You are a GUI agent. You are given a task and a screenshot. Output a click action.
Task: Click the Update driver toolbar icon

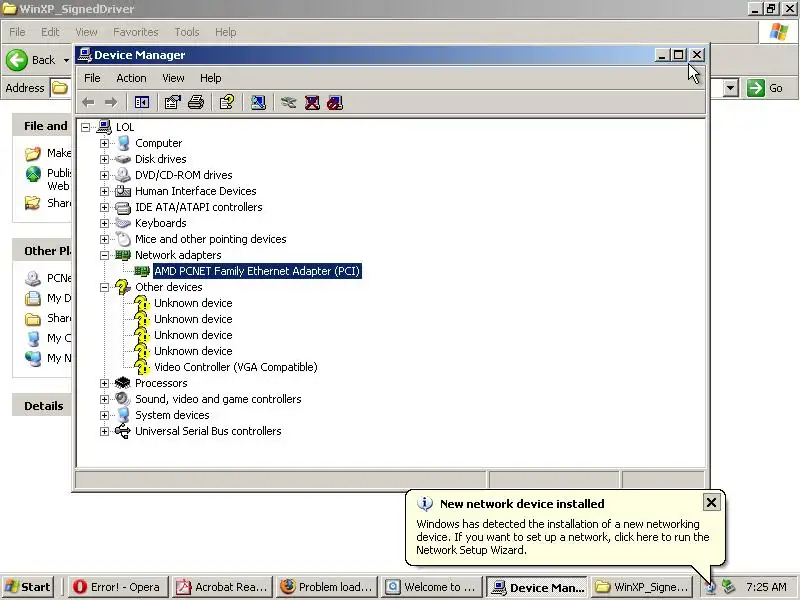tap(289, 103)
